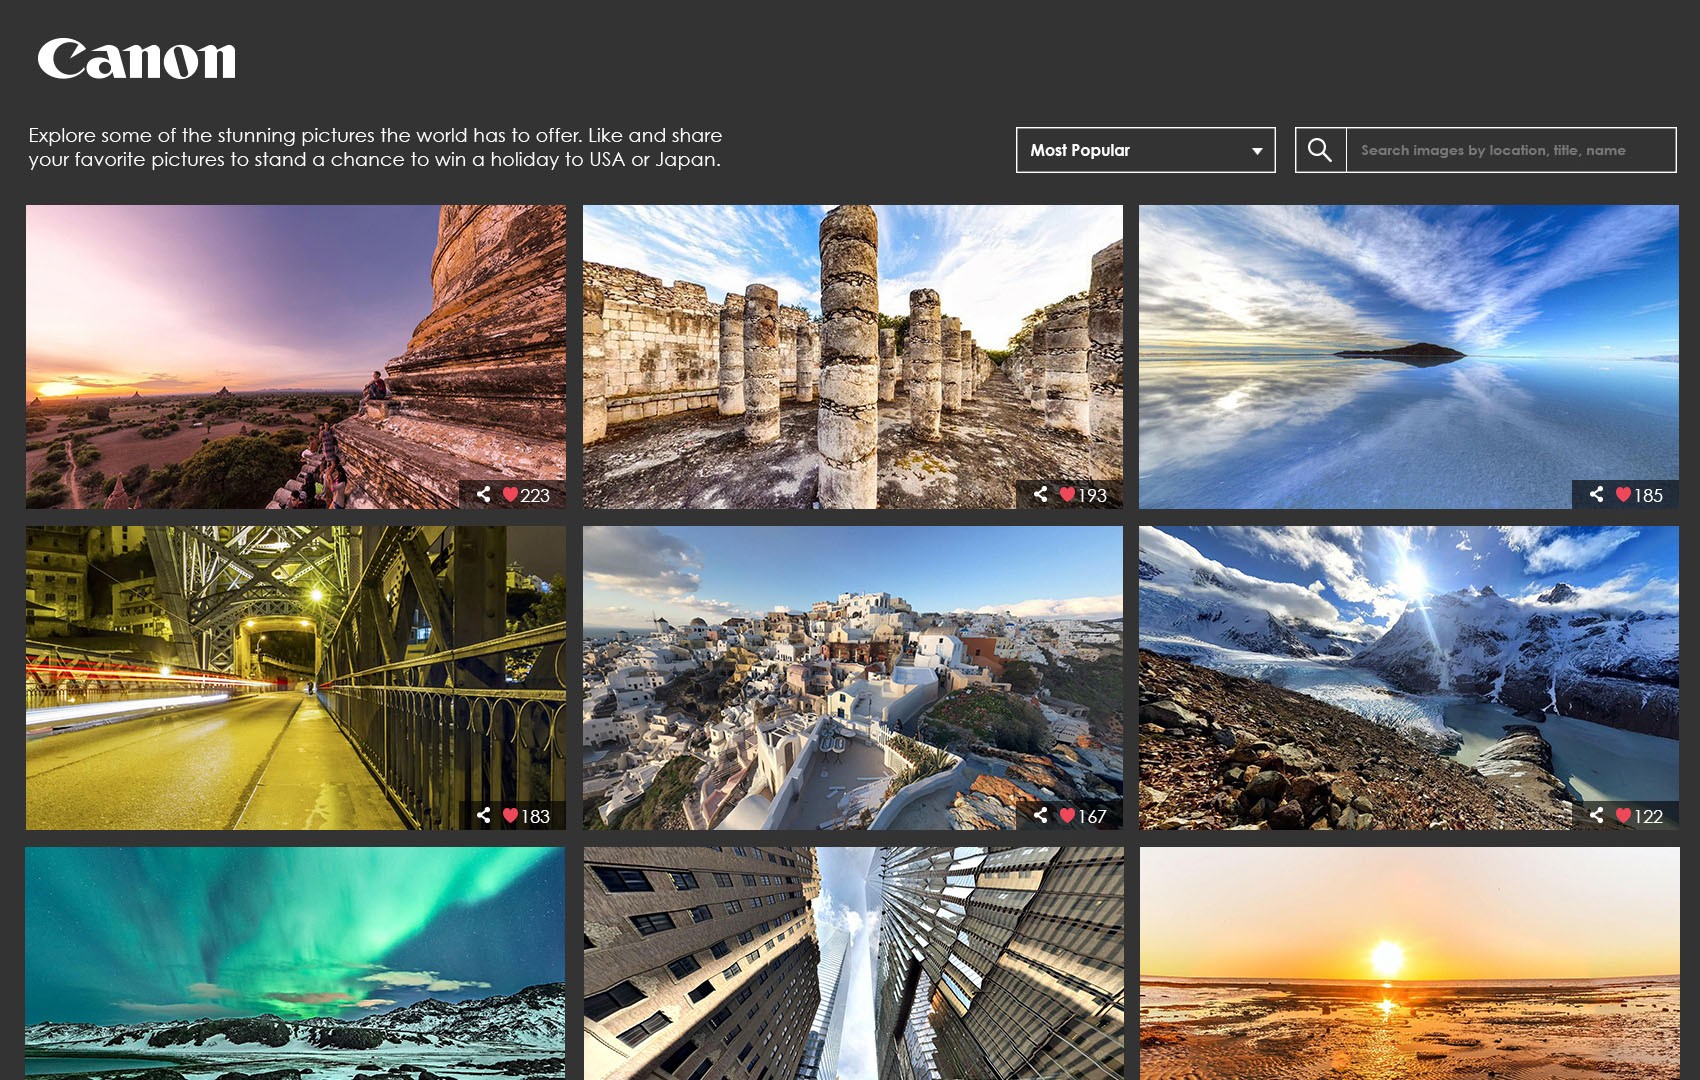Viewport: 1700px width, 1080px height.
Task: Open the island reflection lake thumbnail
Action: click(x=1409, y=357)
